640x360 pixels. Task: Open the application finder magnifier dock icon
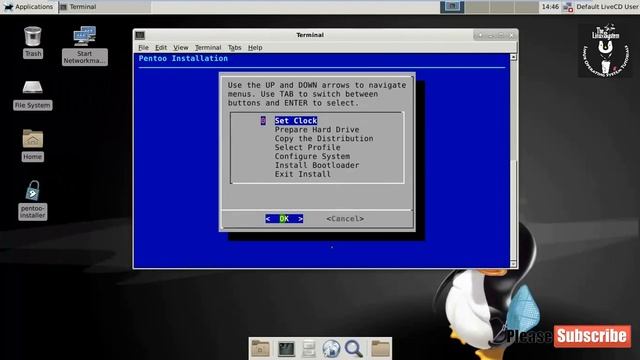point(354,349)
